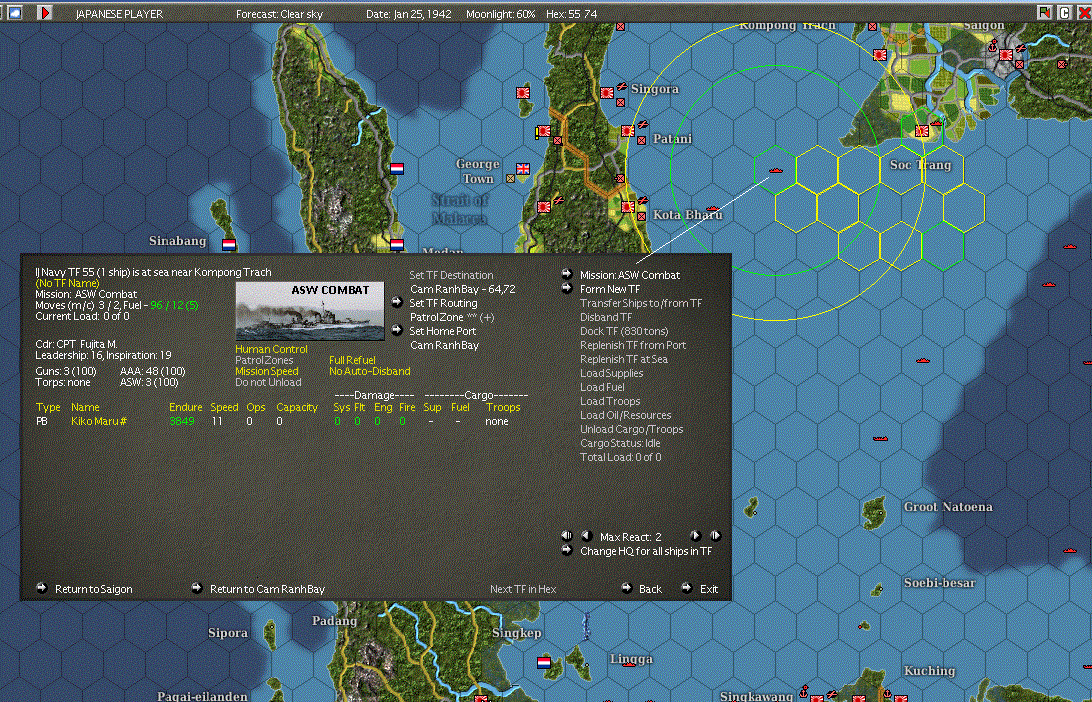
Task: Click the arrow beside Set Home Port
Action: 397,330
